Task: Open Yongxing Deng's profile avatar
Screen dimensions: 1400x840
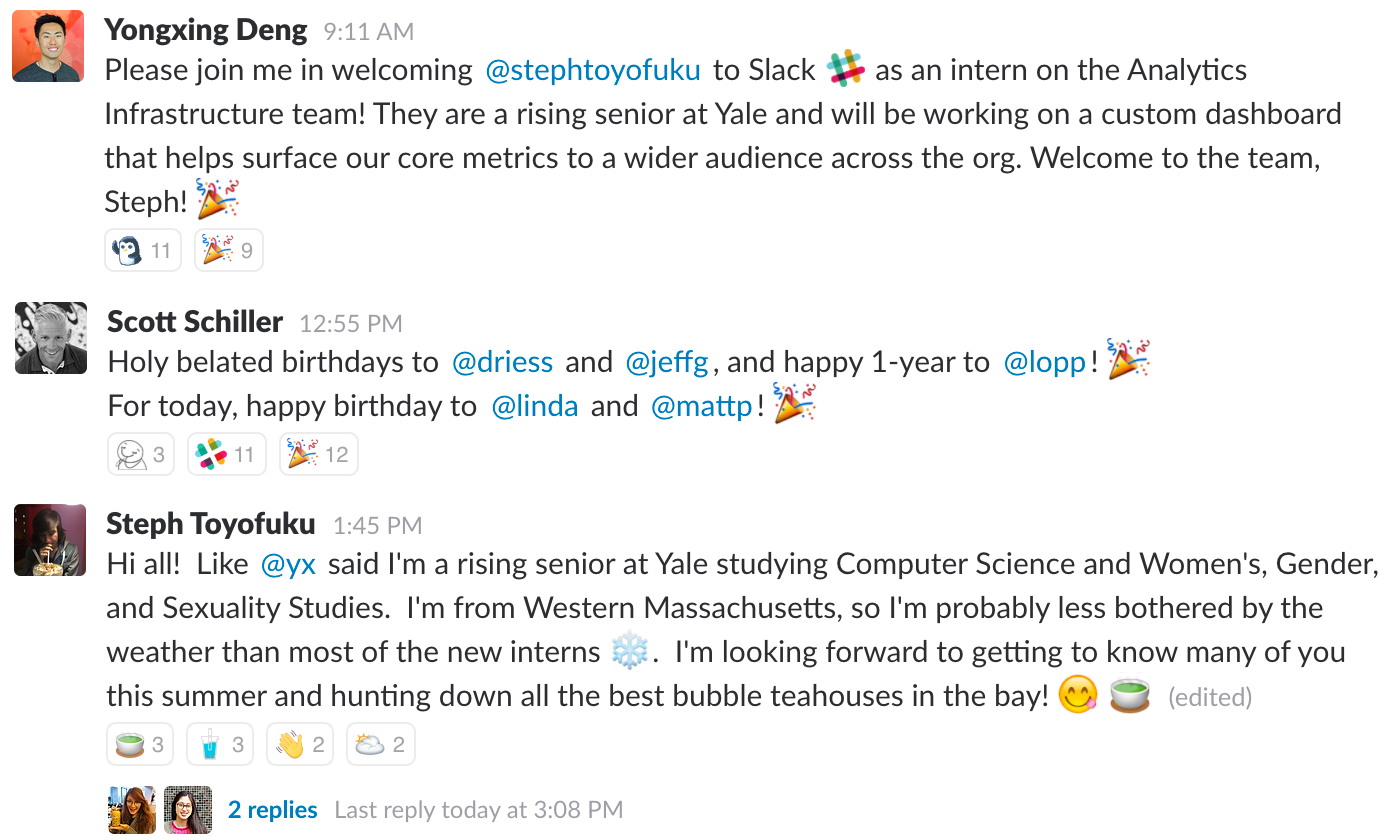Action: [48, 46]
